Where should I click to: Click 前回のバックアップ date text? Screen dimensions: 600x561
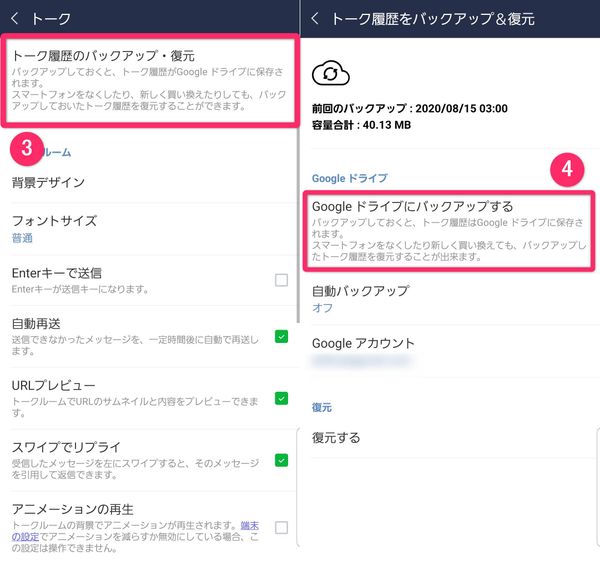click(409, 108)
